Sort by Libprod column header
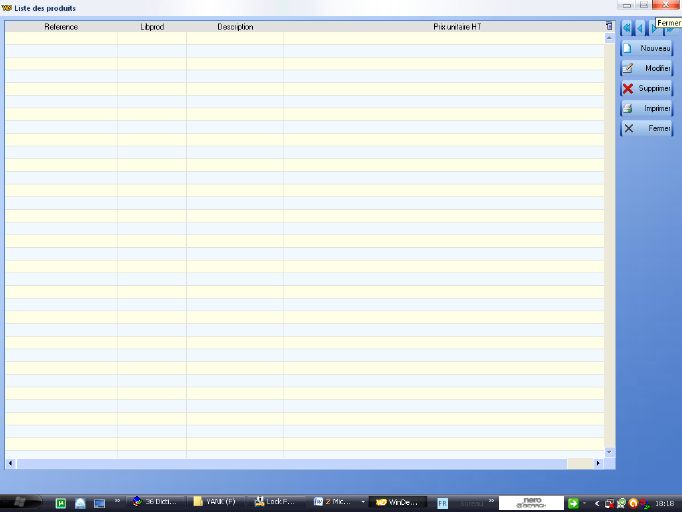 point(152,27)
